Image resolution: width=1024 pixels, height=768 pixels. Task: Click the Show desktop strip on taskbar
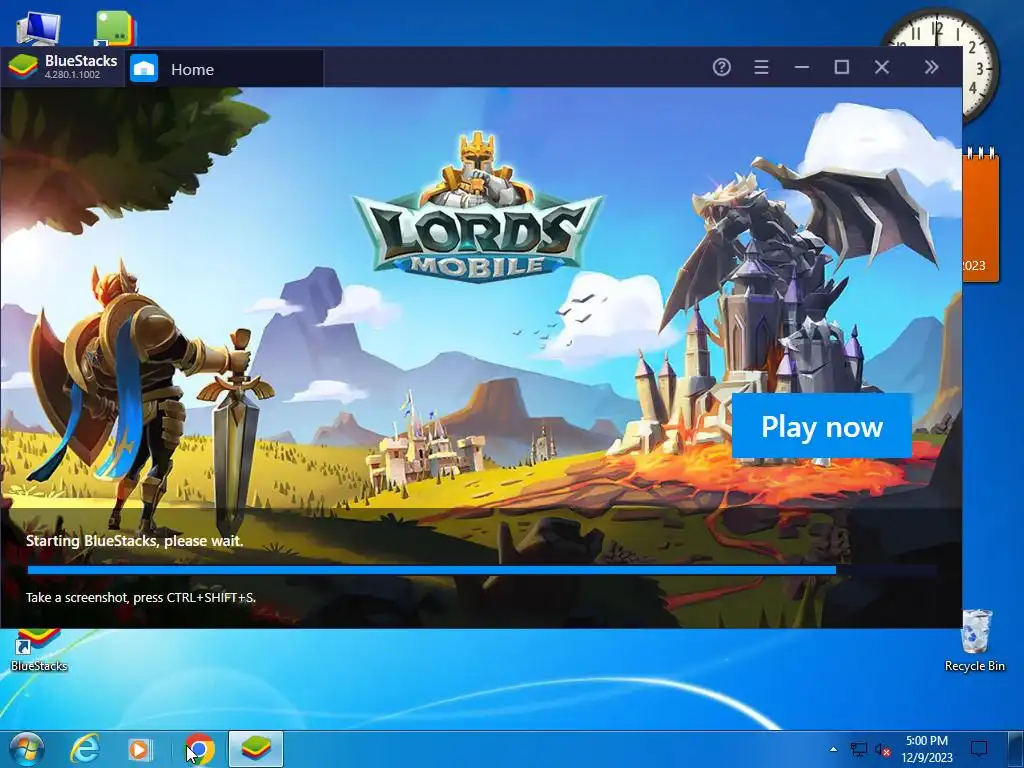1016,749
